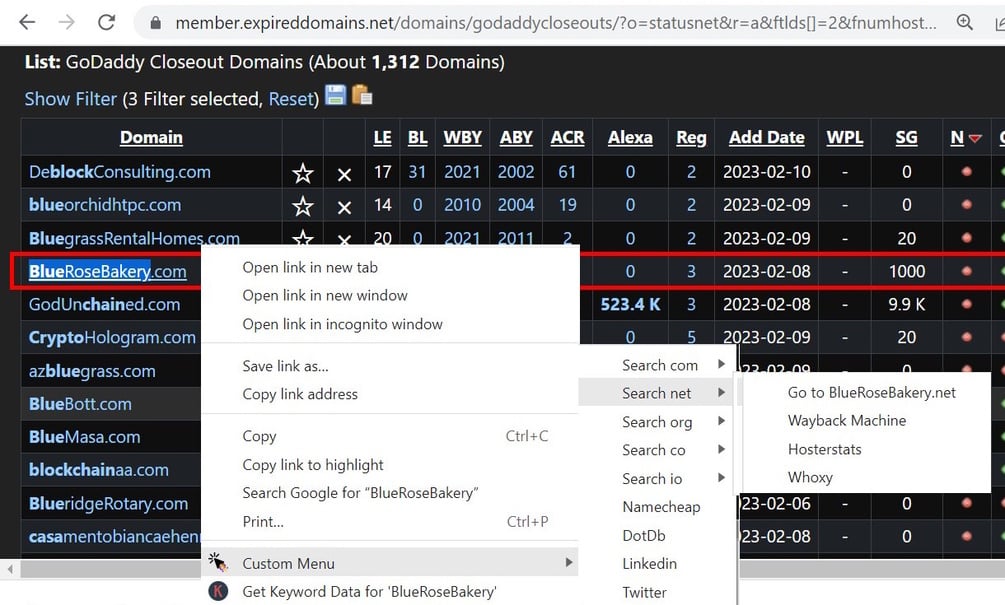The width and height of the screenshot is (1005, 605).
Task: Expand the Search com submenu
Action: [x=721, y=364]
